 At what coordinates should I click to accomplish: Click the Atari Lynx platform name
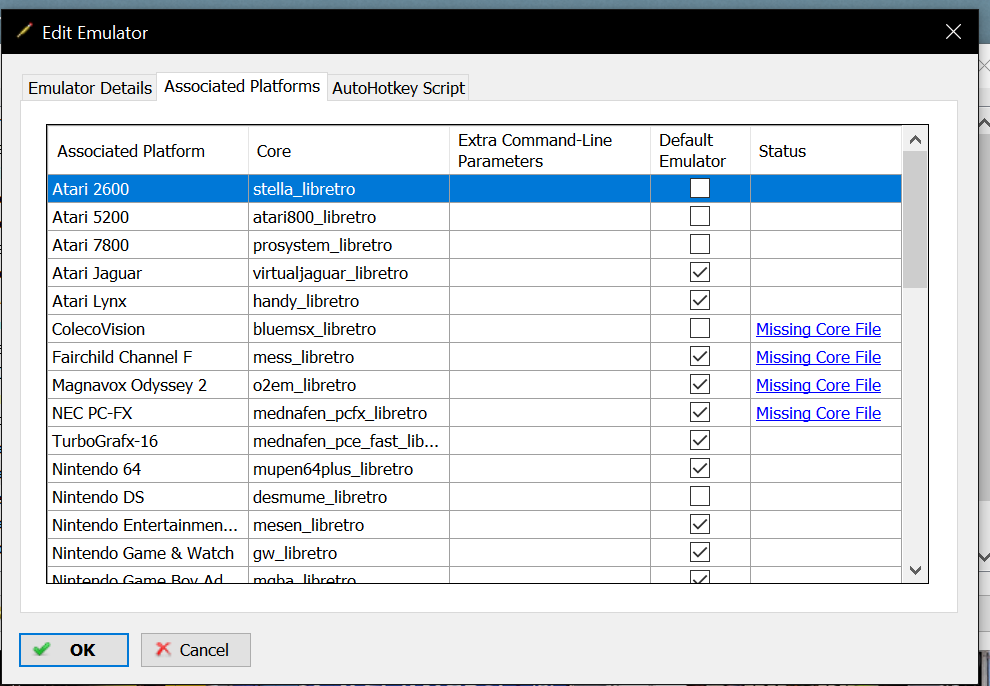click(89, 301)
